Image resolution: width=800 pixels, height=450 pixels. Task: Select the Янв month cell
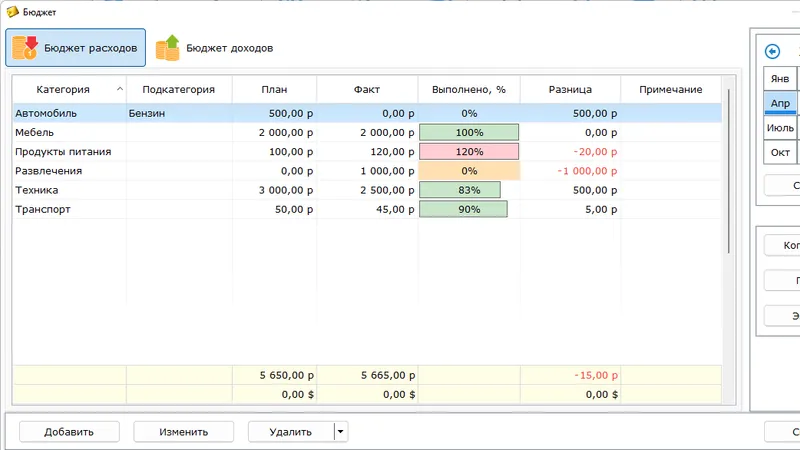point(780,78)
